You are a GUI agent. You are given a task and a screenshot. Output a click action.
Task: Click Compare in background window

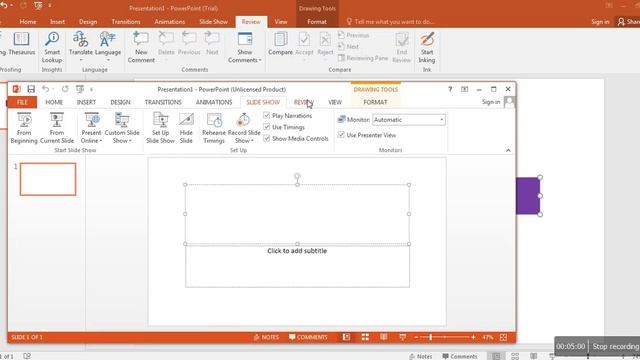pyautogui.click(x=280, y=43)
